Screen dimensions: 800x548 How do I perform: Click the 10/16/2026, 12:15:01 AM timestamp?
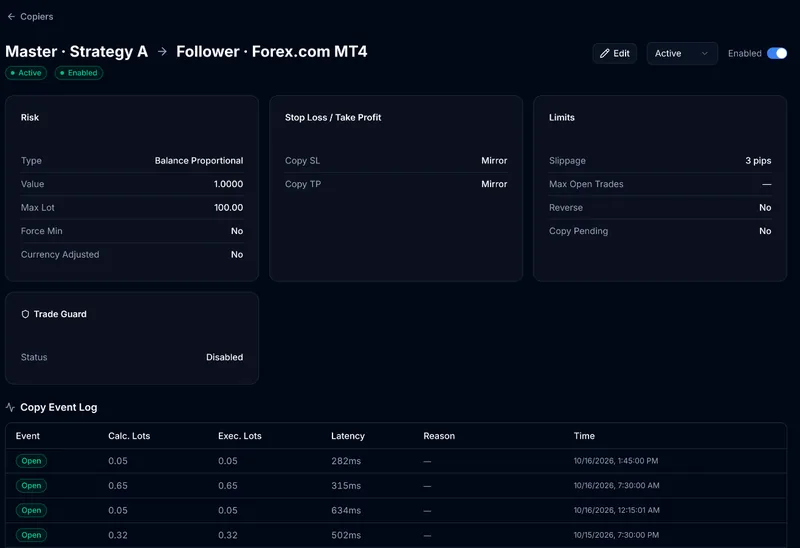point(616,510)
